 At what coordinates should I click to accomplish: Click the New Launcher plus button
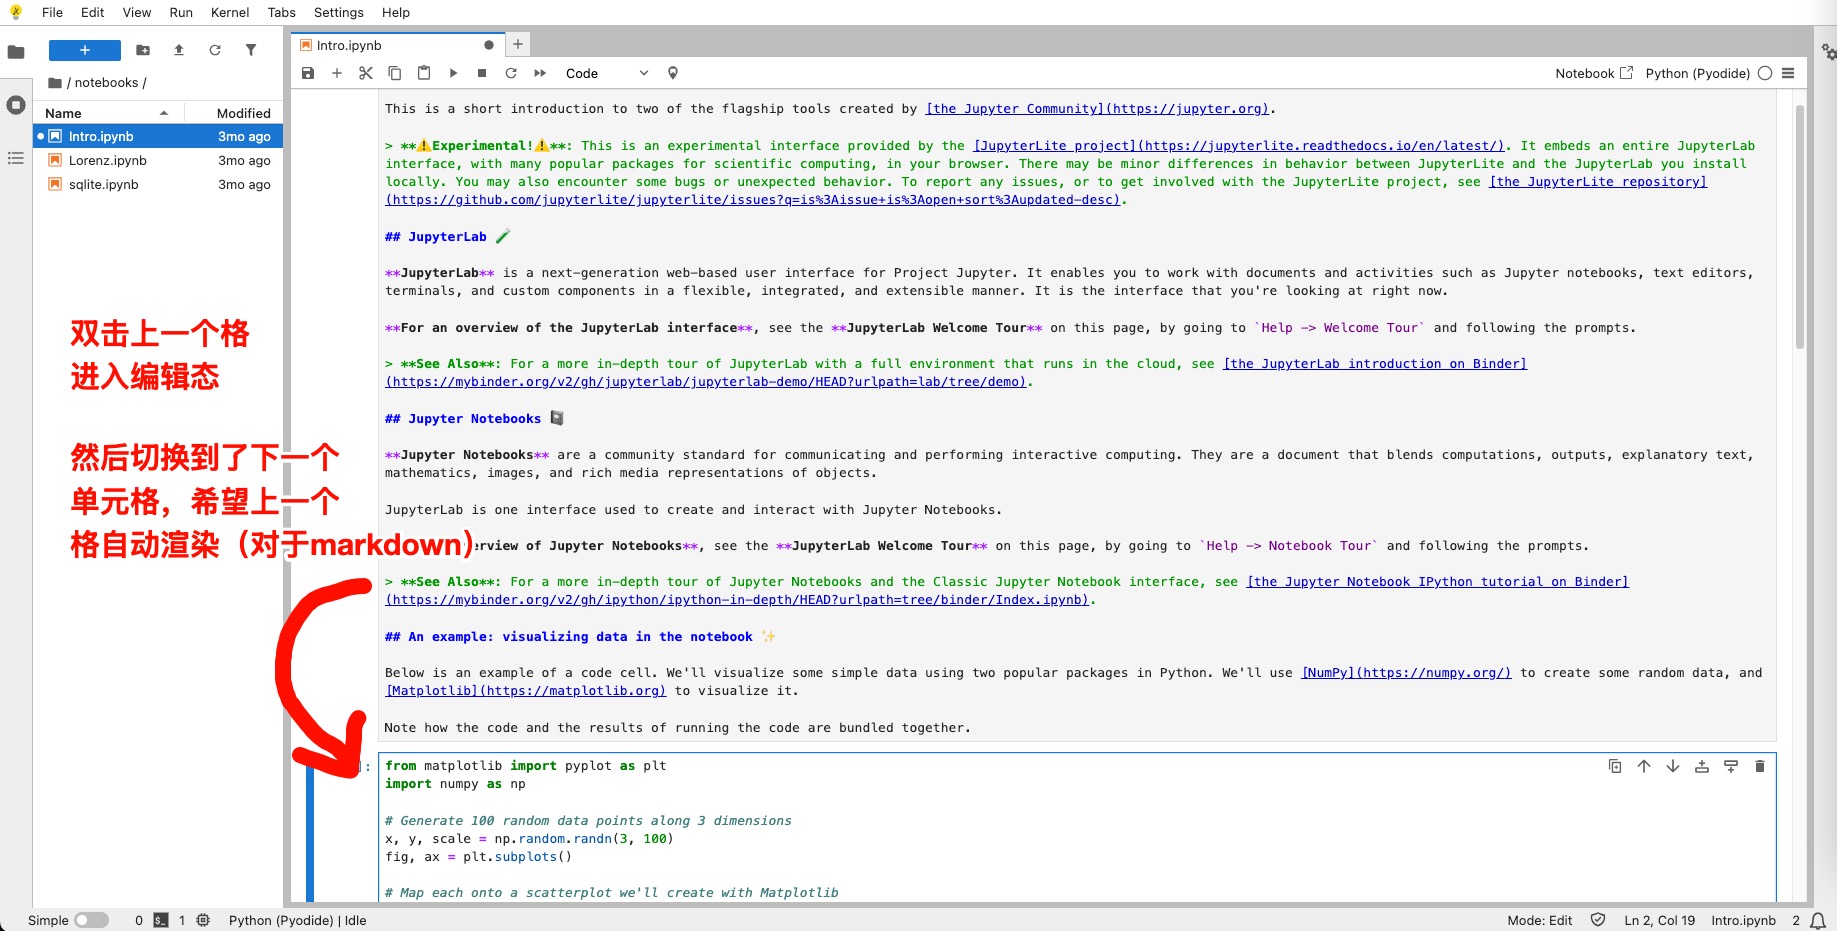(x=85, y=50)
